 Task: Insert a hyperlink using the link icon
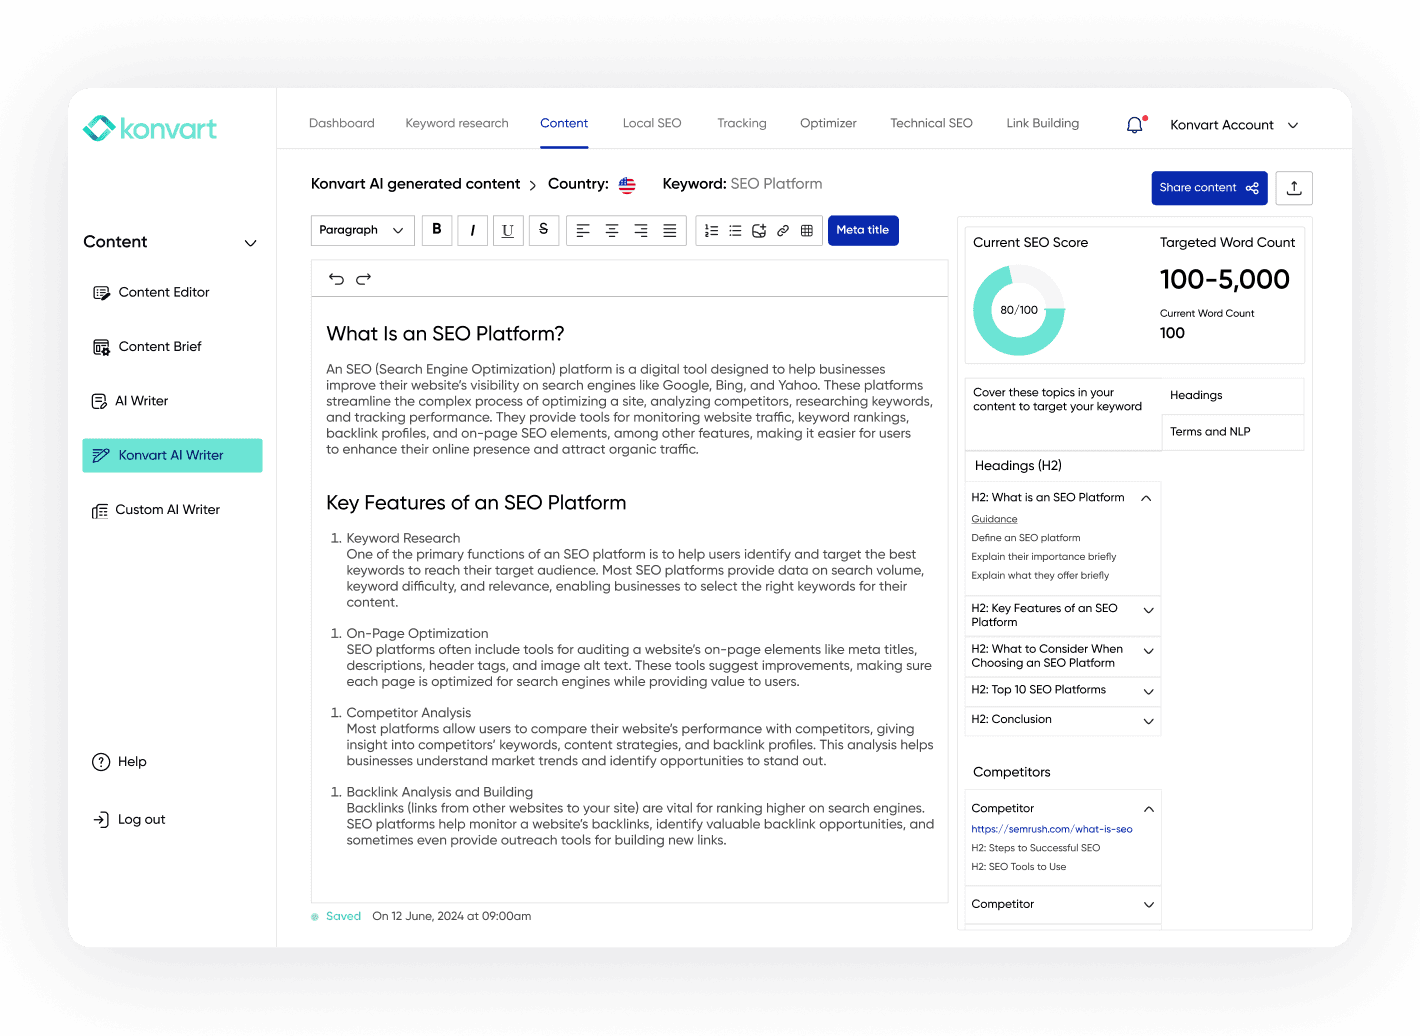783,231
